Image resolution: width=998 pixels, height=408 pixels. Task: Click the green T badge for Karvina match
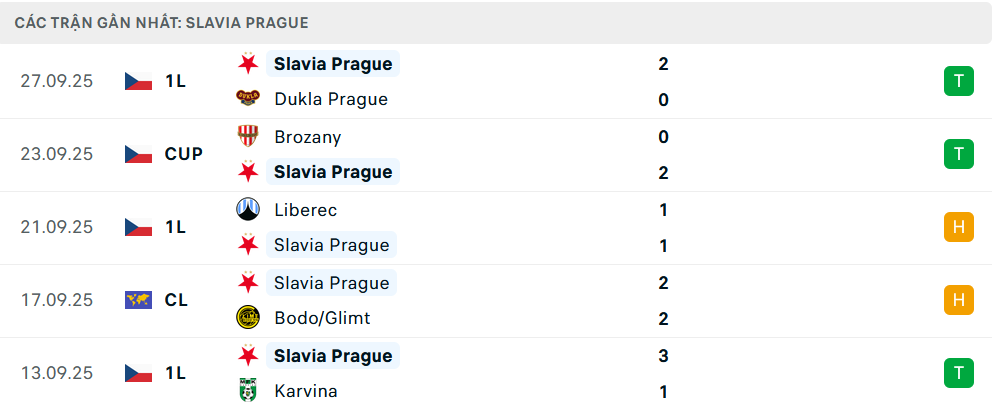click(958, 373)
